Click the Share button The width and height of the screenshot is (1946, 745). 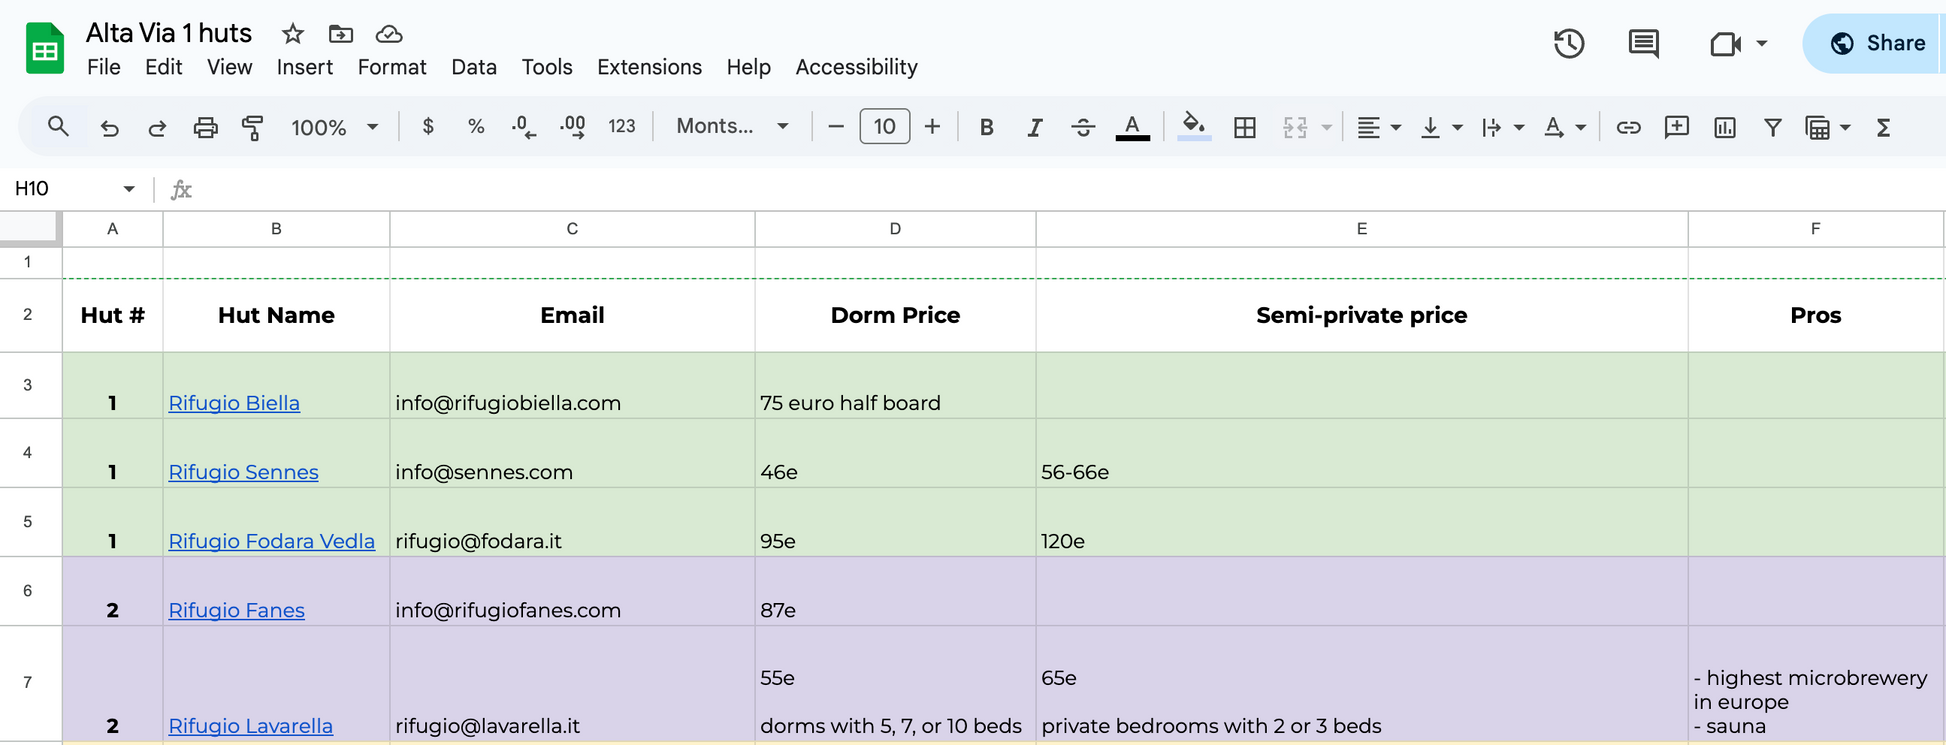click(x=1876, y=44)
